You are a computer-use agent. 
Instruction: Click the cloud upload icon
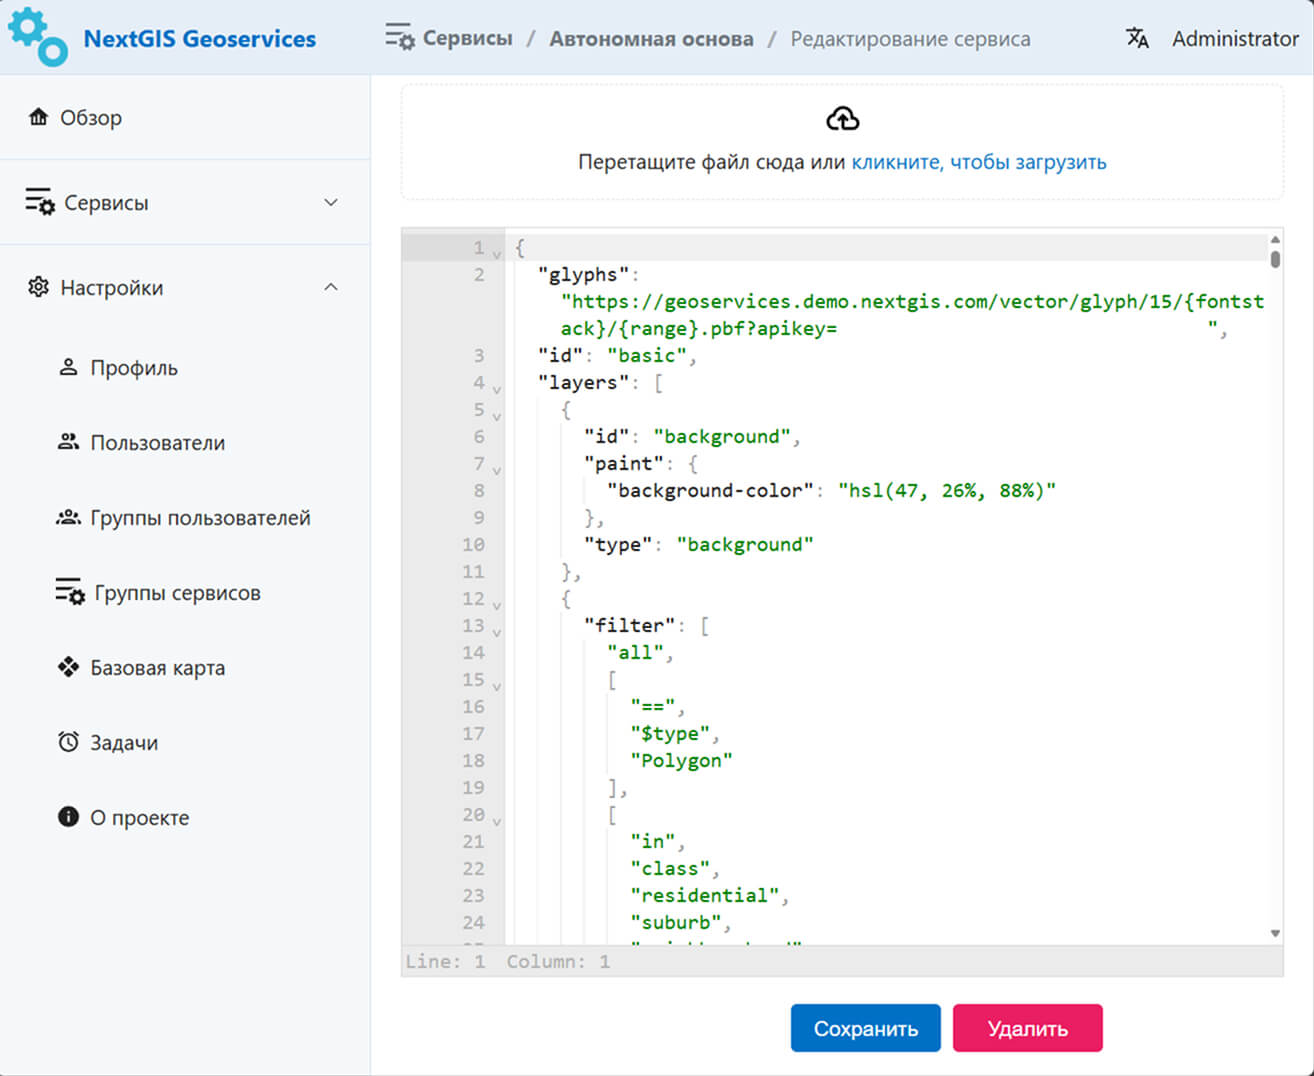tap(842, 119)
